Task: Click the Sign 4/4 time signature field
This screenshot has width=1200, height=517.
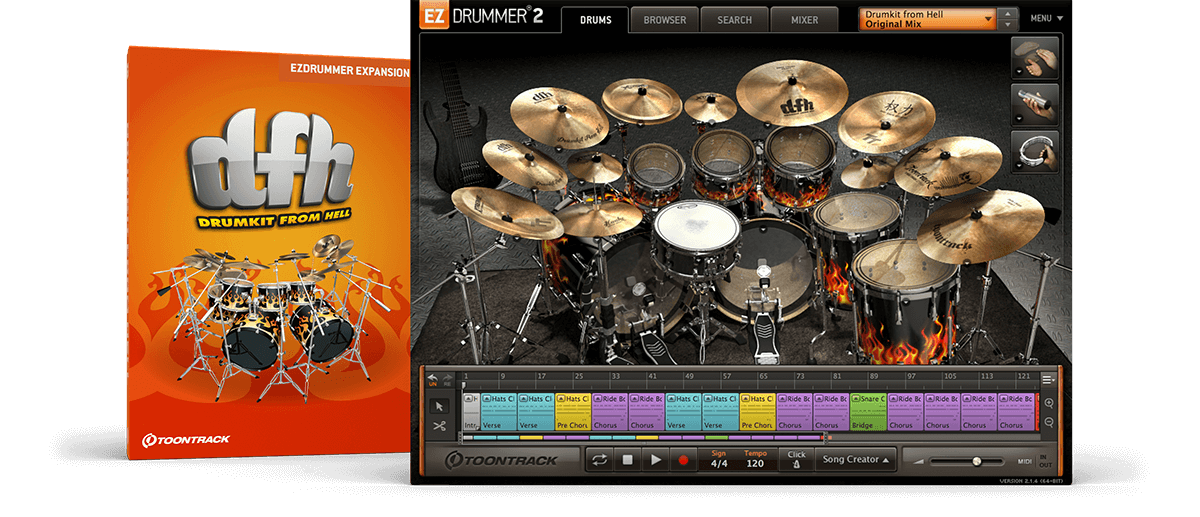Action: [x=719, y=460]
